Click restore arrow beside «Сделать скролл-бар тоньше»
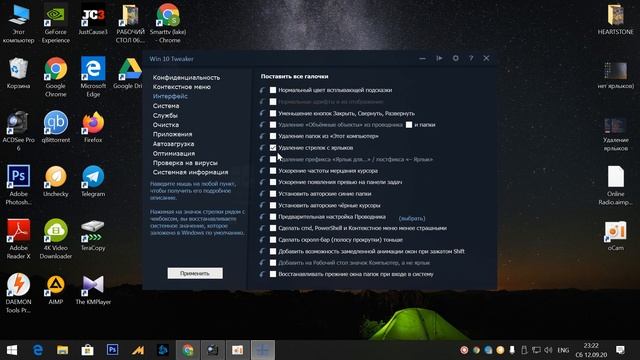This screenshot has width=640, height=360. coord(262,240)
